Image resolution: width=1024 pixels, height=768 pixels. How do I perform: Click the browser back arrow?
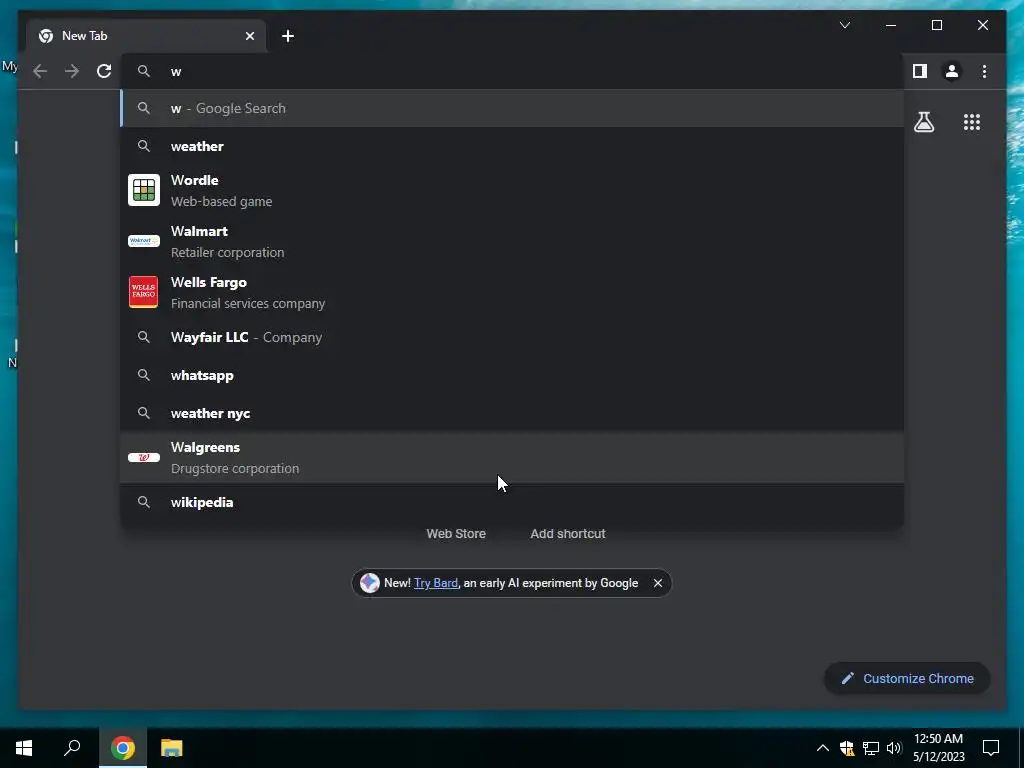tap(40, 71)
